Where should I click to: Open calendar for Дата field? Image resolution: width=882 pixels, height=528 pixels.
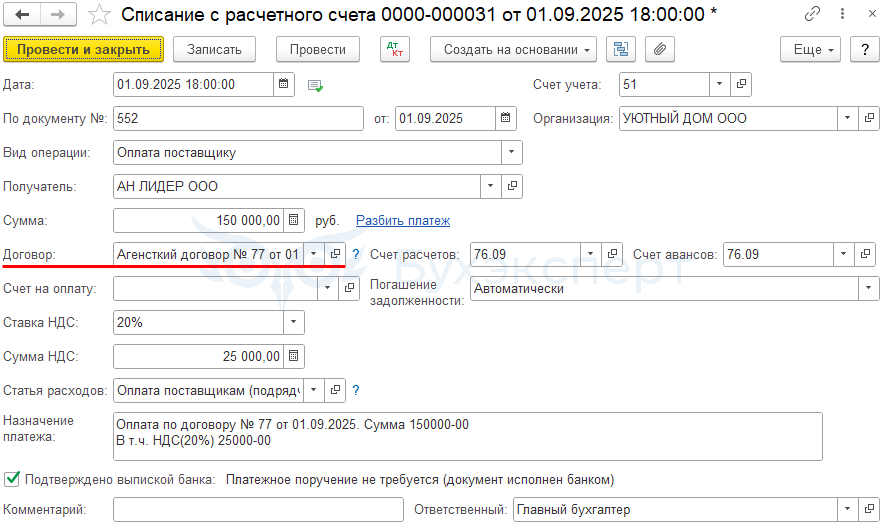pyautogui.click(x=284, y=84)
